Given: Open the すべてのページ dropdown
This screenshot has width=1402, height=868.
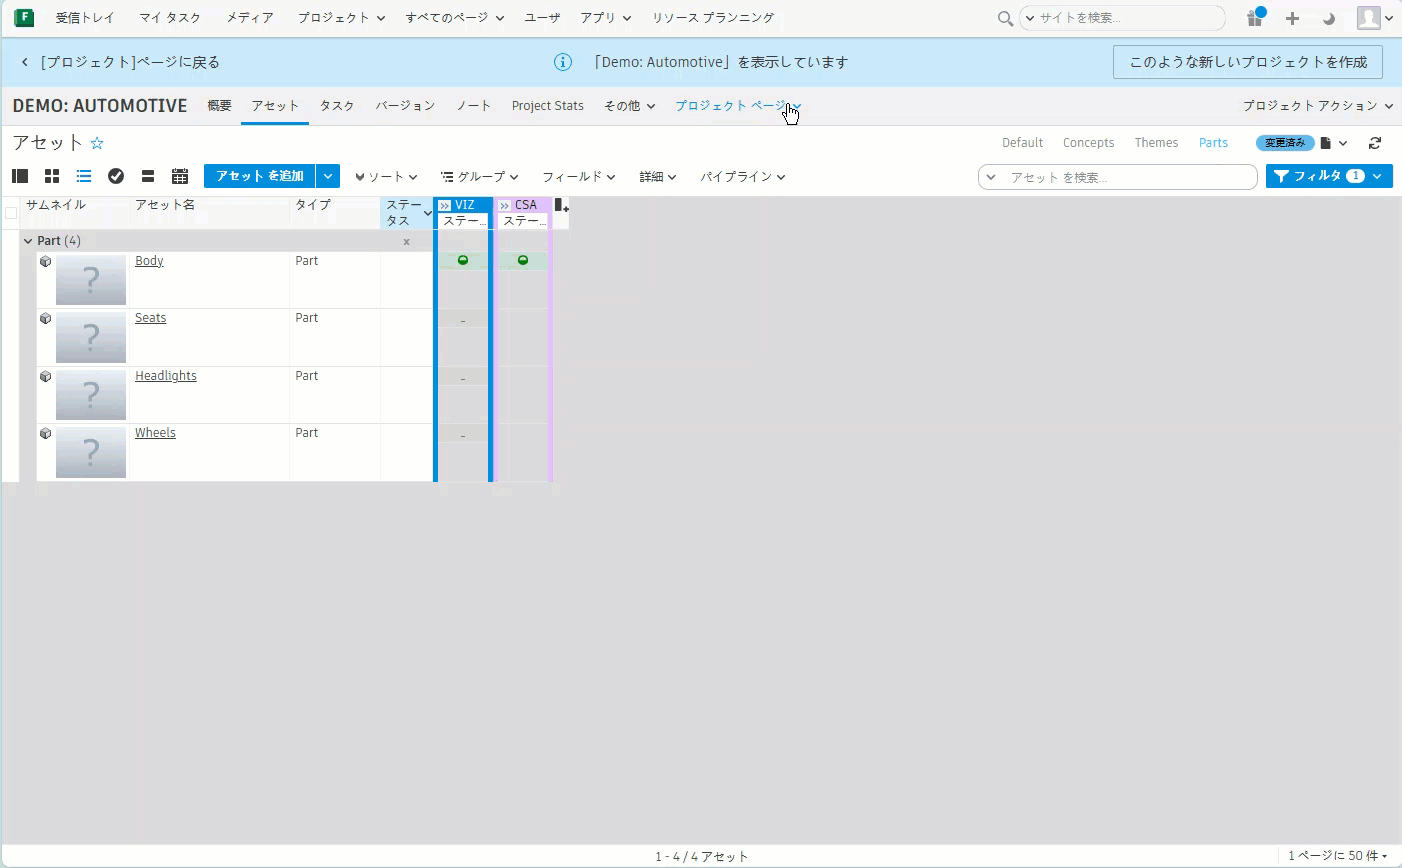Looking at the screenshot, I should pyautogui.click(x=455, y=18).
